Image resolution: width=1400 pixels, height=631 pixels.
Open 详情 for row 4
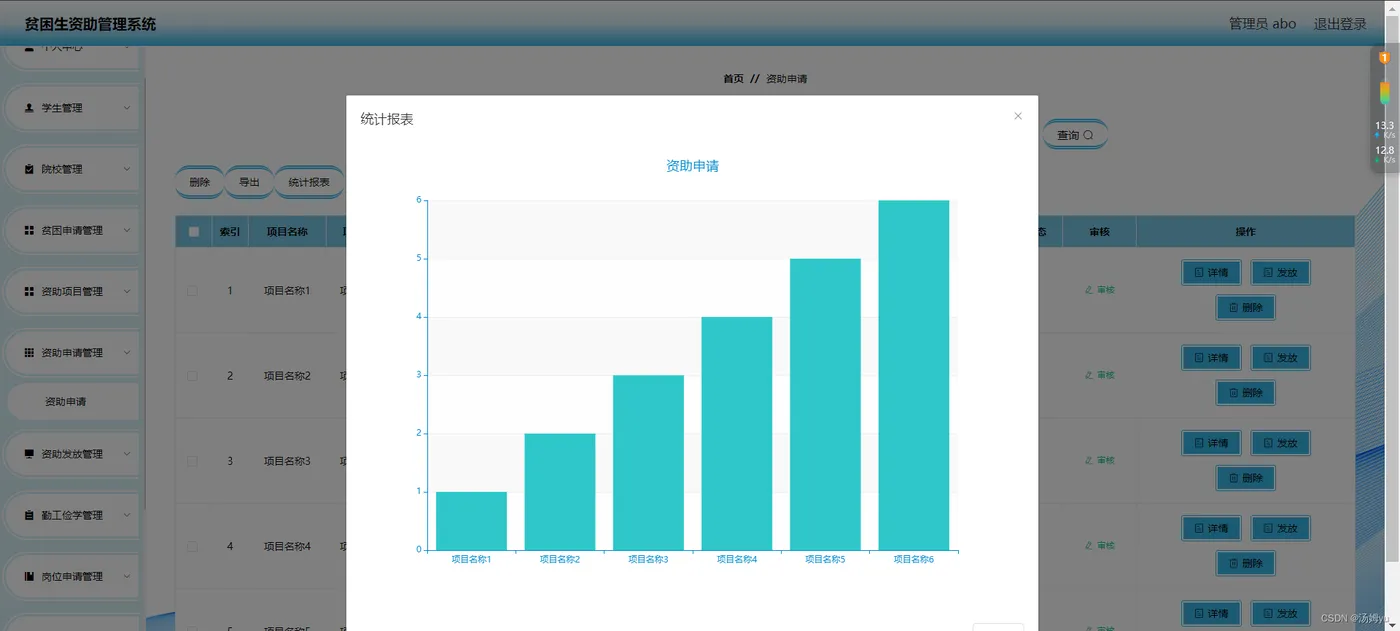click(1211, 527)
